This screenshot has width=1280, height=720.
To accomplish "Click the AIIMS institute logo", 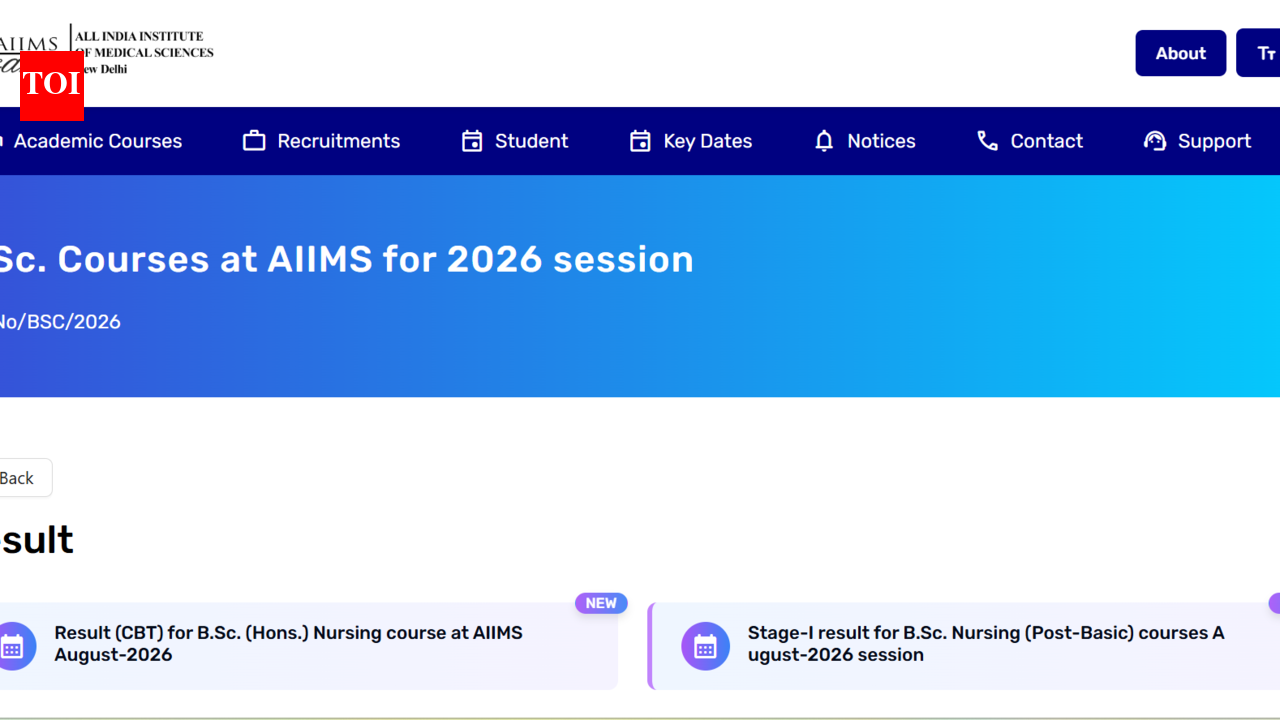I will click(106, 49).
